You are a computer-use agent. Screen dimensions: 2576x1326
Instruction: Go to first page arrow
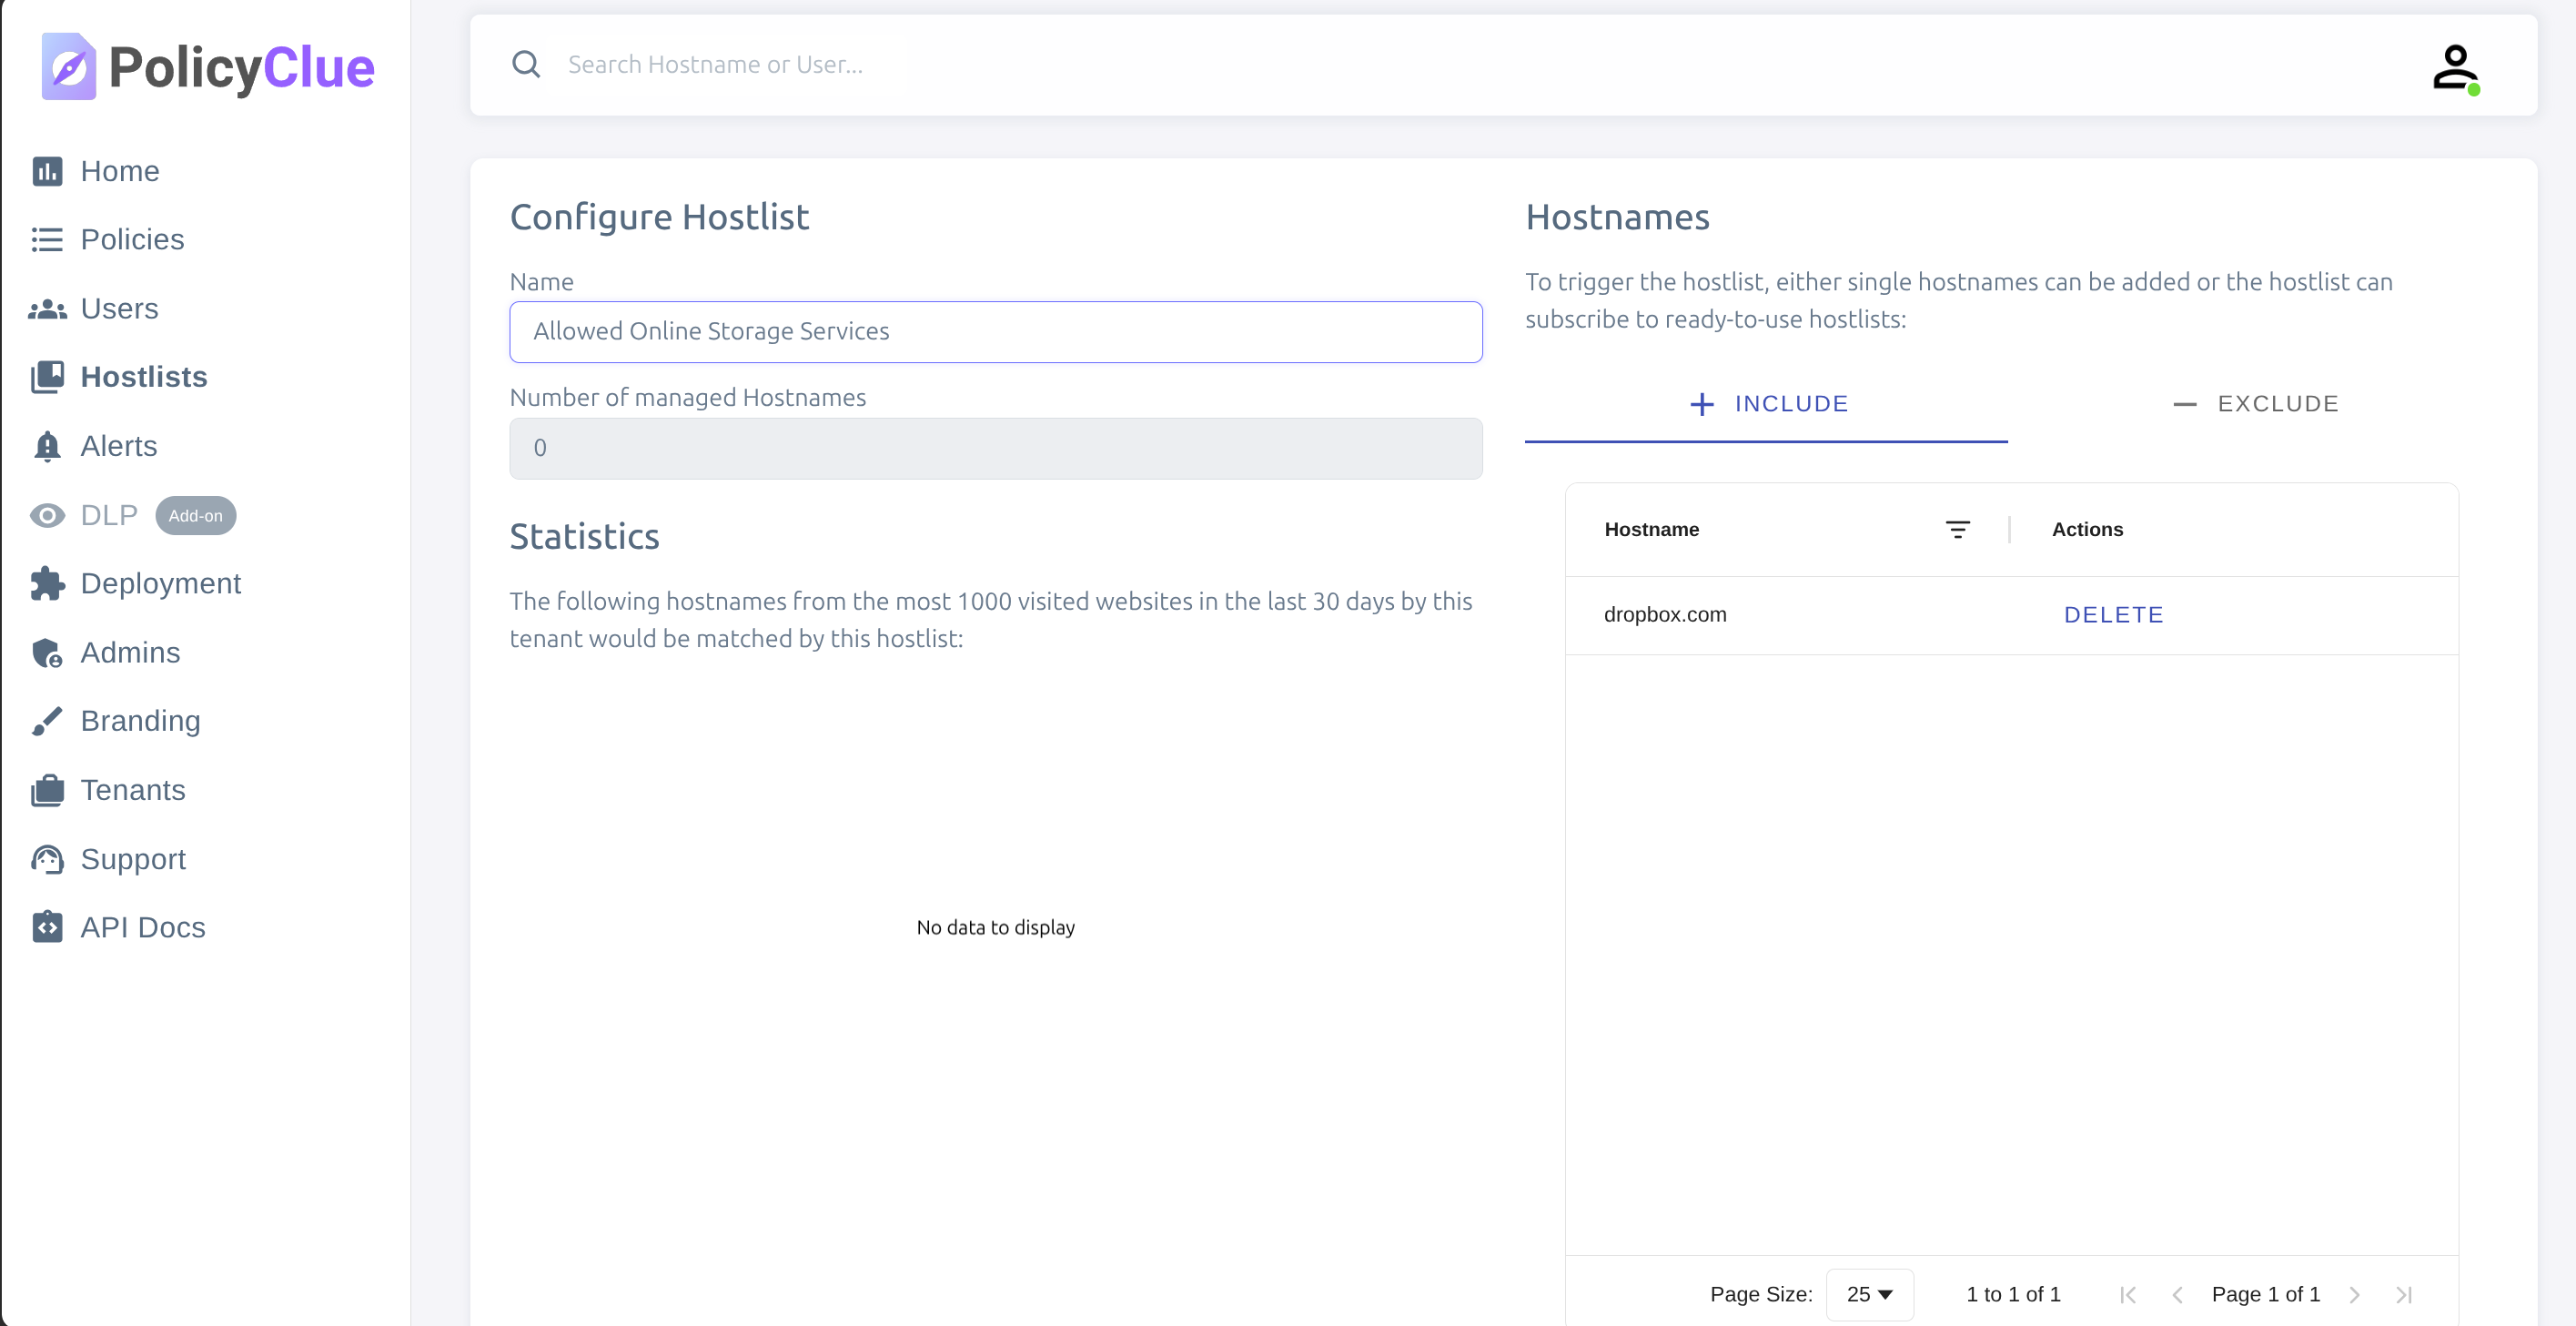point(2128,1294)
